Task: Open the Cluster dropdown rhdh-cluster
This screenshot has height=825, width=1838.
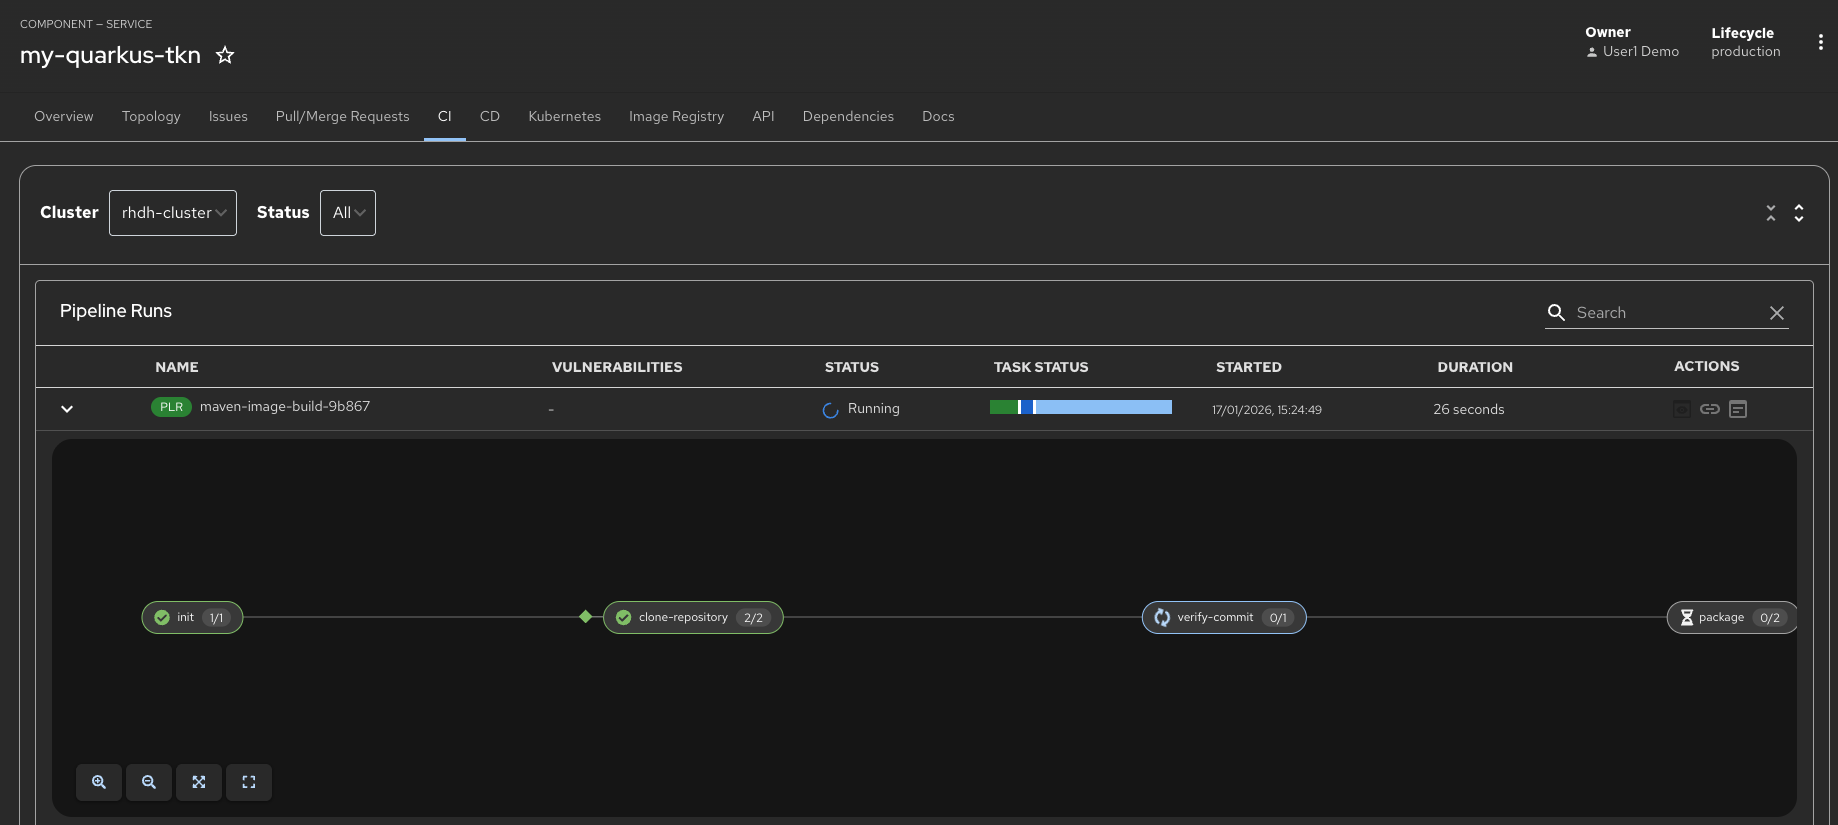Action: [x=173, y=213]
